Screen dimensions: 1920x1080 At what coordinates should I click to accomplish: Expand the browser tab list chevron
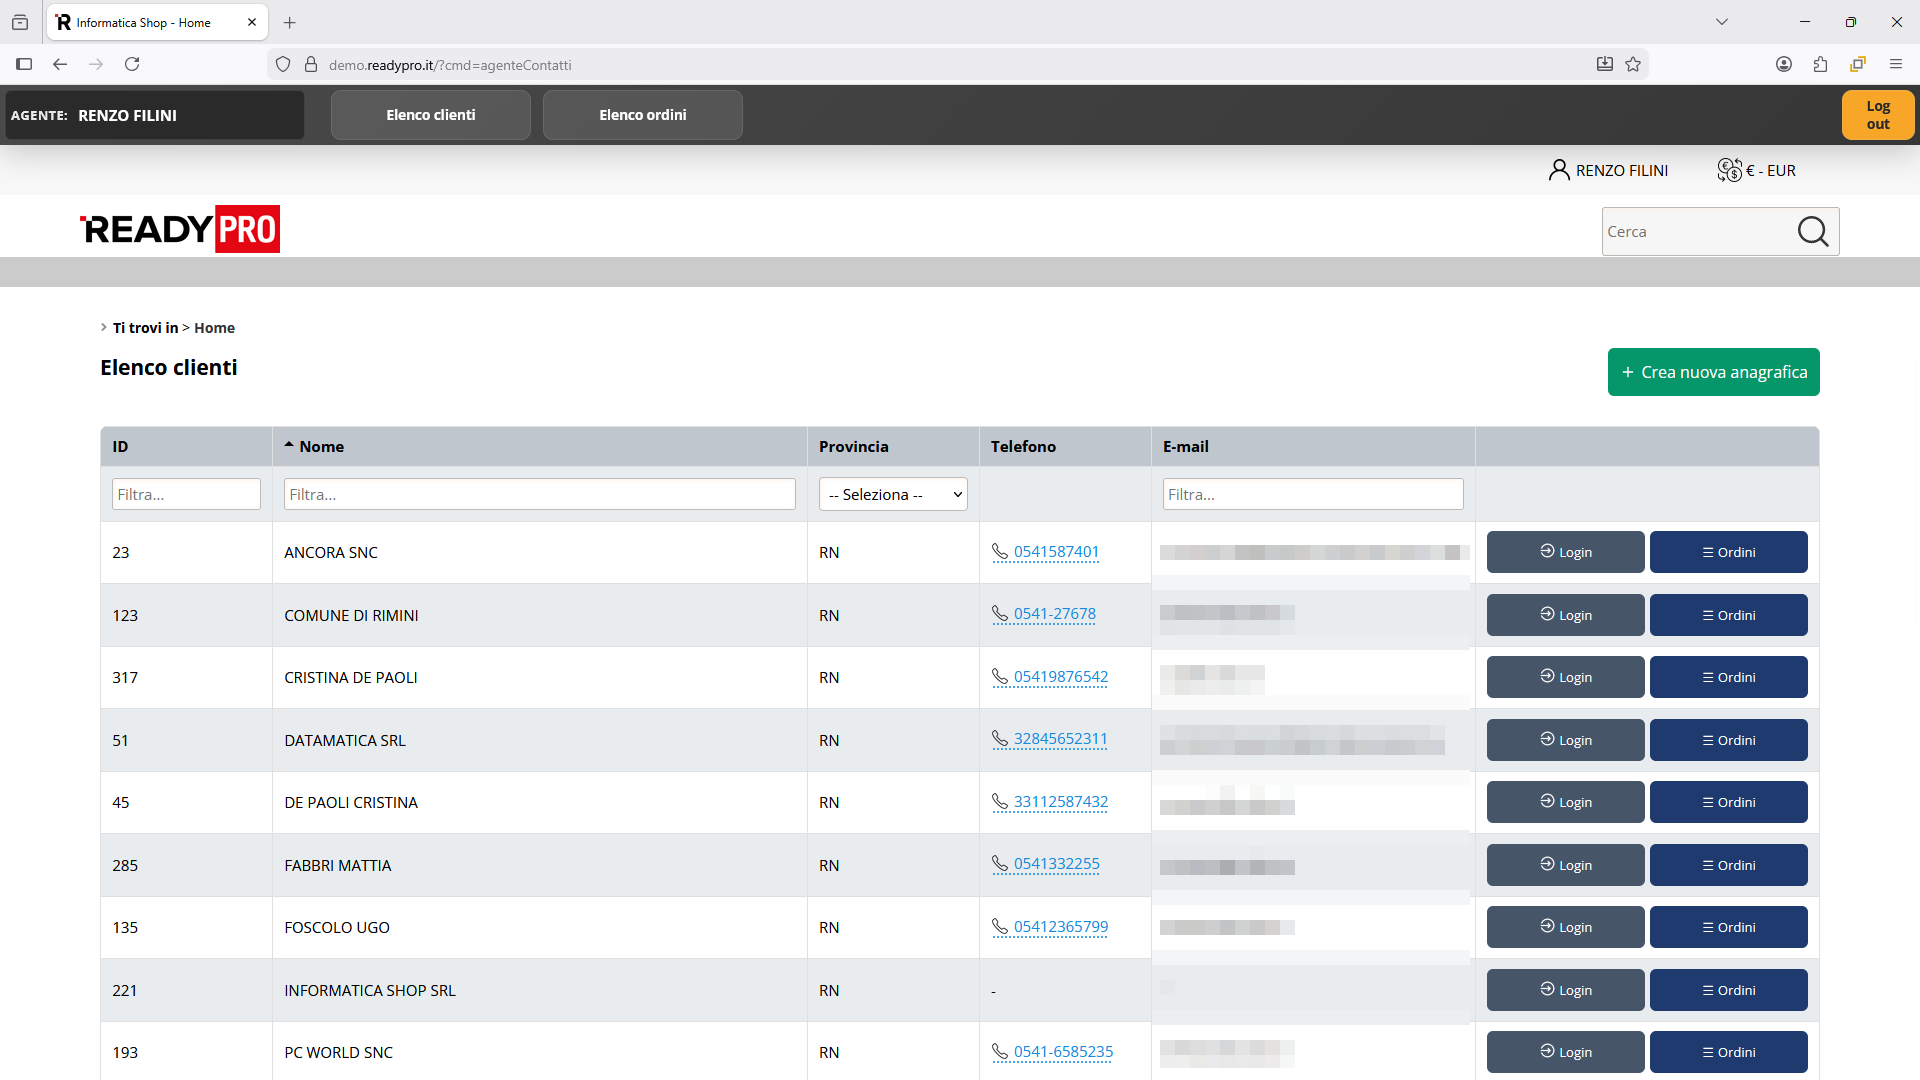click(1722, 22)
